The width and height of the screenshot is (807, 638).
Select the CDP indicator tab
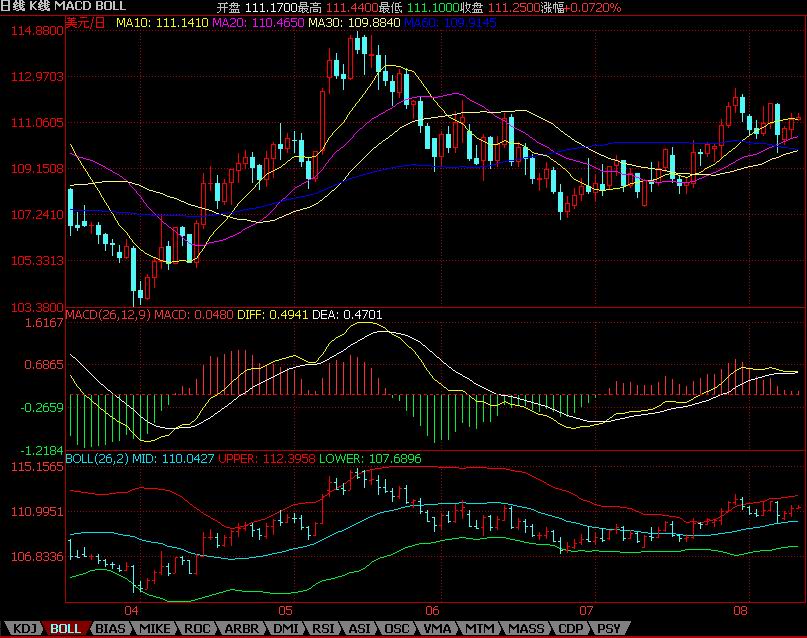[x=568, y=628]
